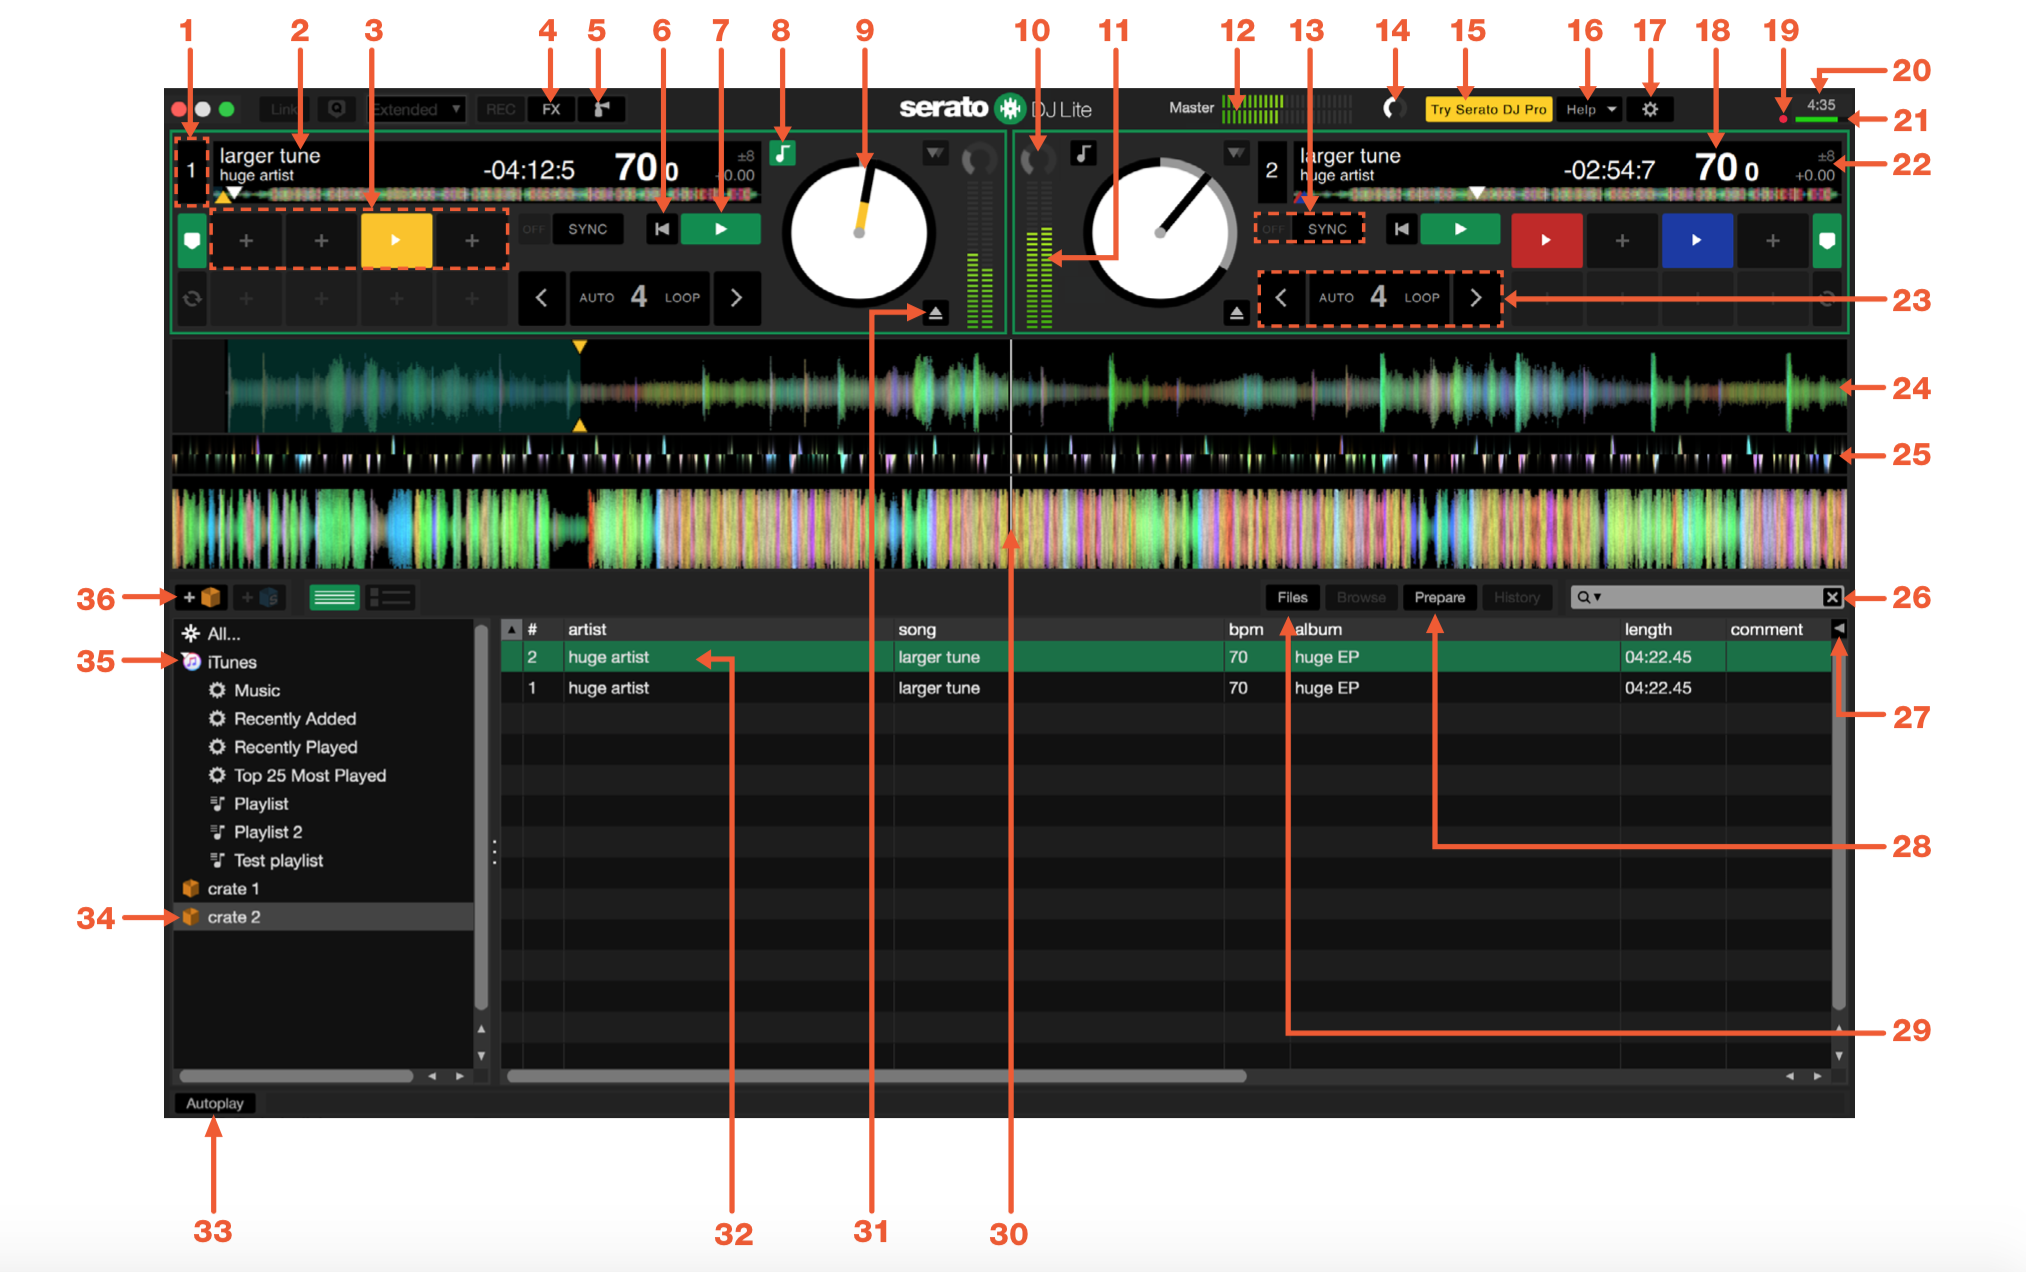This screenshot has height=1272, width=2026.
Task: Click the Files tab in library panel
Action: pos(1285,595)
